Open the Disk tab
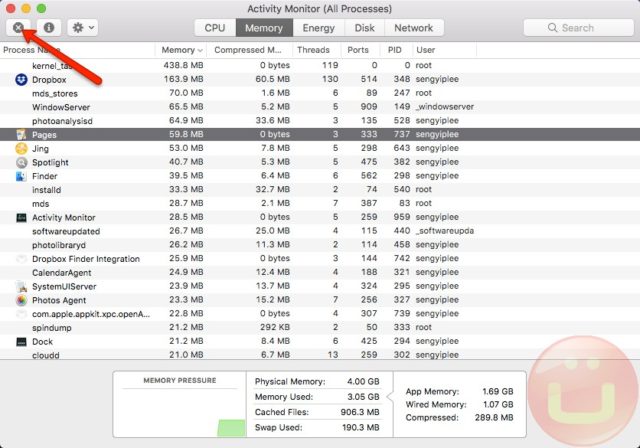 [x=364, y=28]
